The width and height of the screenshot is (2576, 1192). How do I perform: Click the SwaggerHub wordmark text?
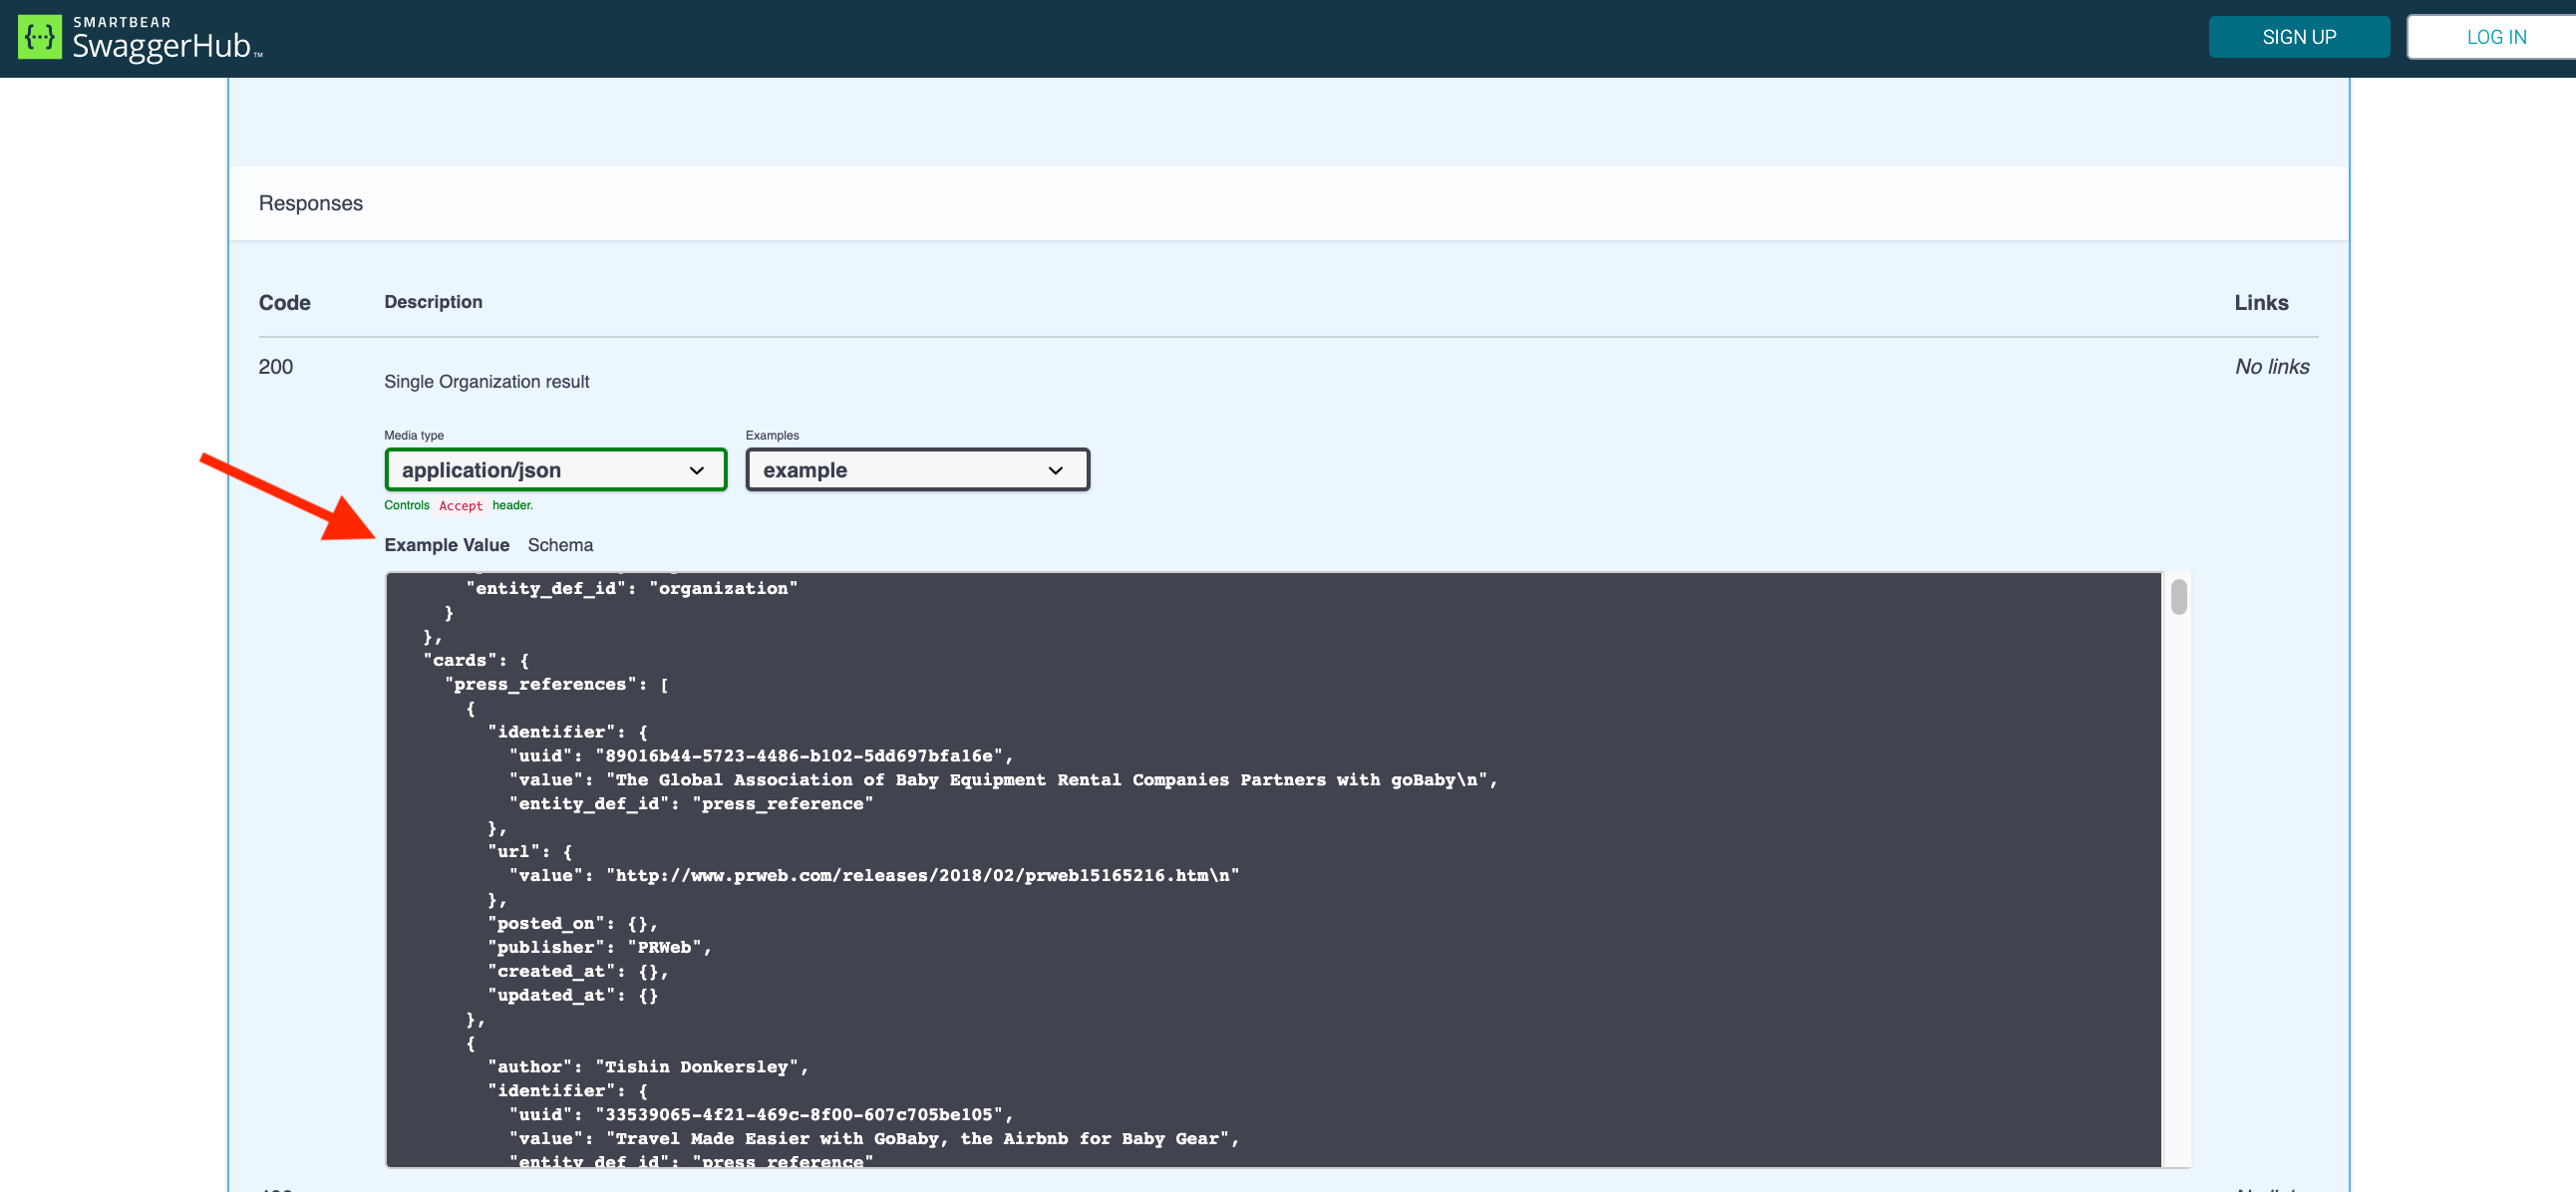(161, 46)
